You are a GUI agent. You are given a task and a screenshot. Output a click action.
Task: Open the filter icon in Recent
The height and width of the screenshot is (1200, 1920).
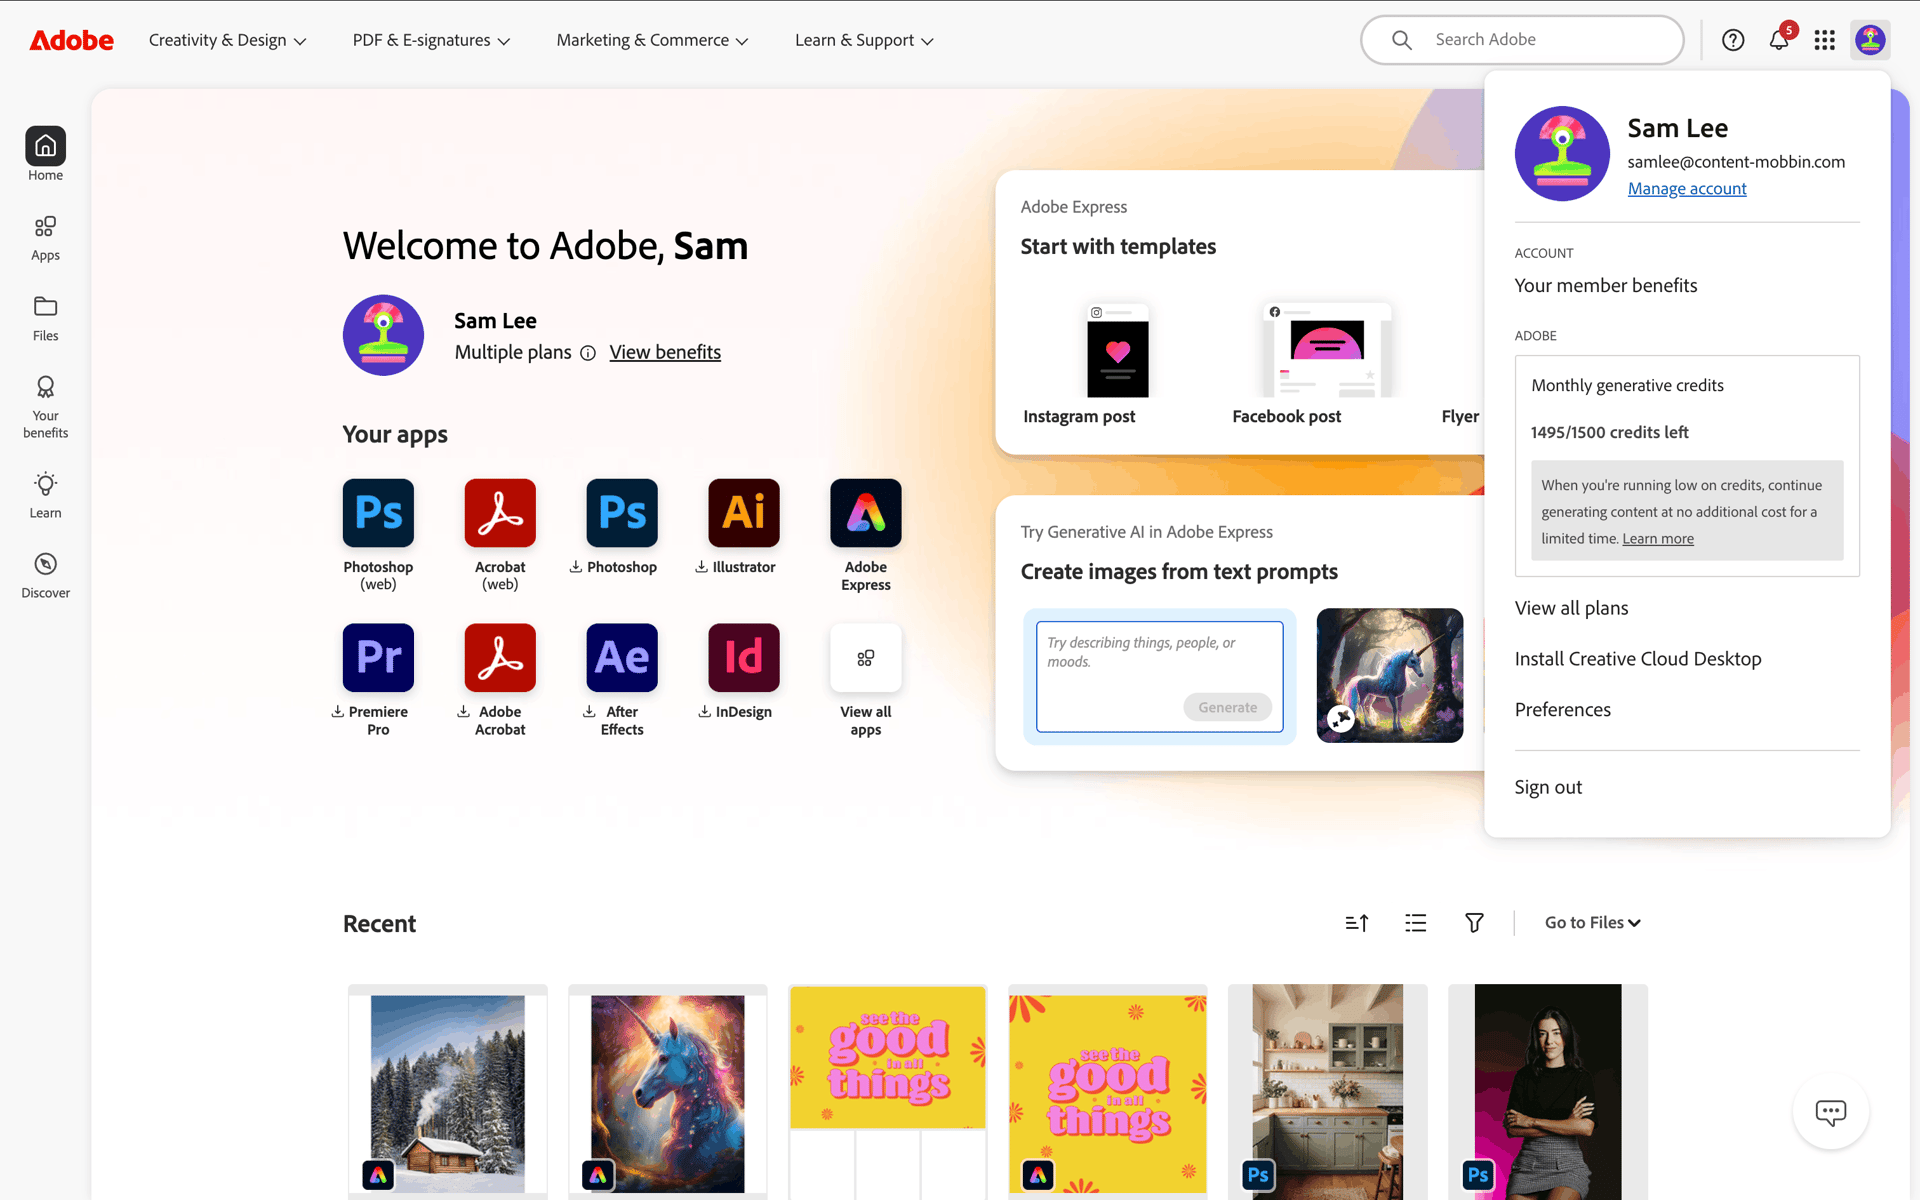click(1474, 923)
